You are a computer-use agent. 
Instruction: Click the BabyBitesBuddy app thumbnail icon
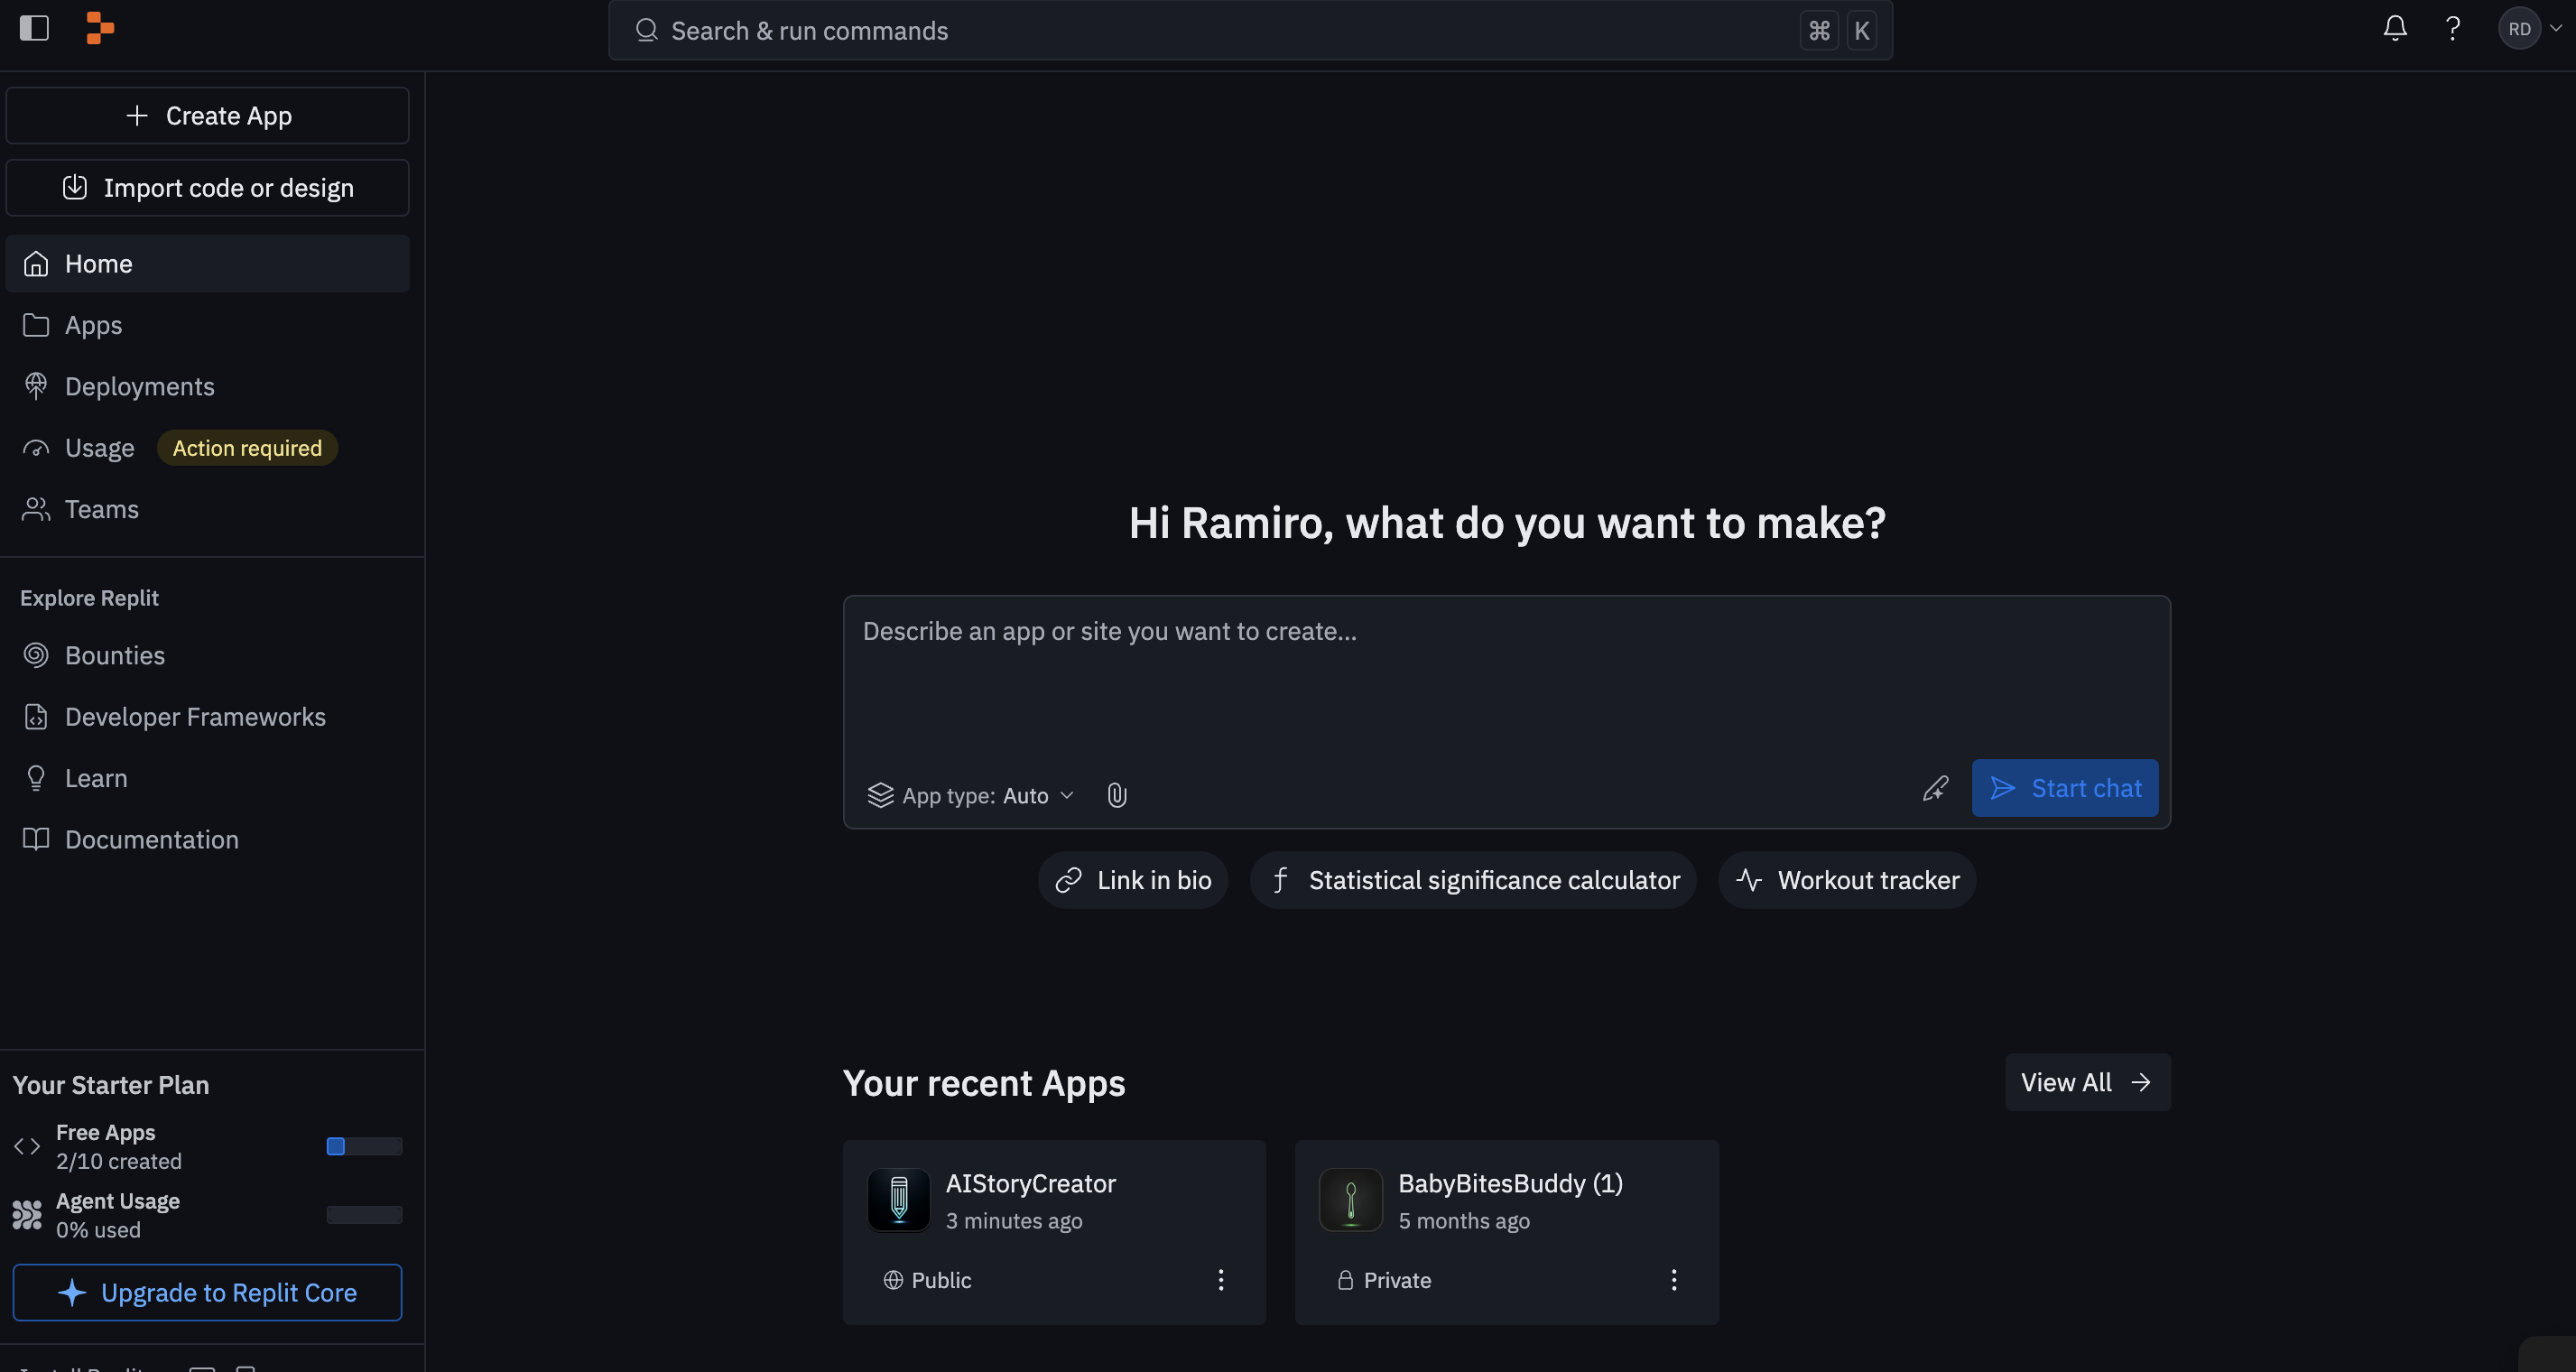1350,1199
